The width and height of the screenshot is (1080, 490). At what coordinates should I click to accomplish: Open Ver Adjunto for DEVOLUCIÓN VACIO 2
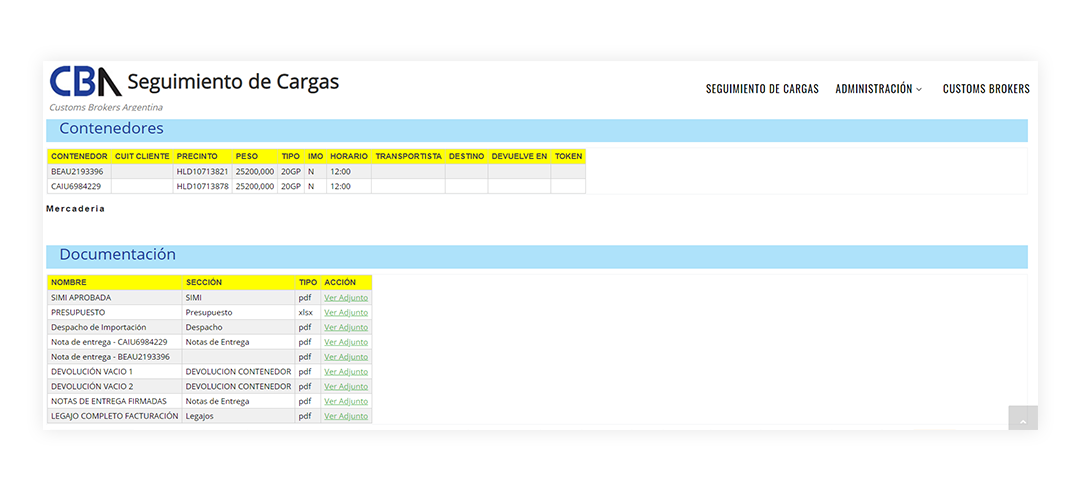346,386
